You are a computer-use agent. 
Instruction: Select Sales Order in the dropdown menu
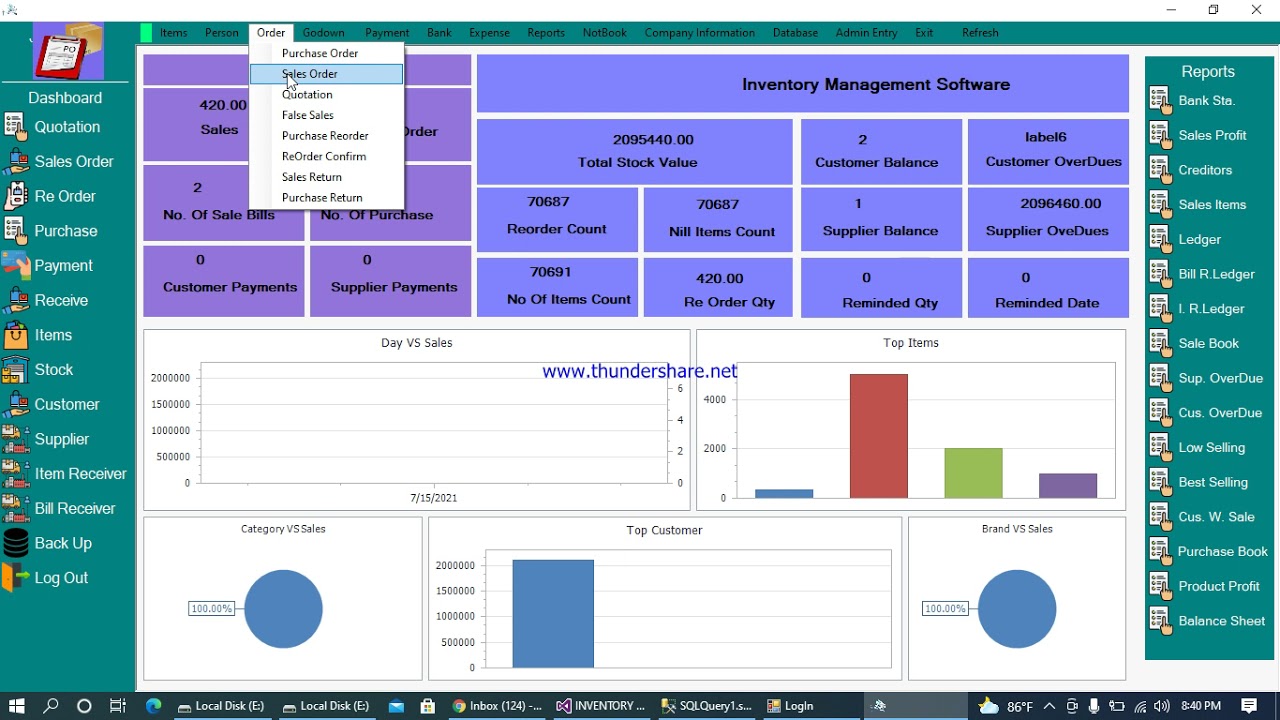pyautogui.click(x=327, y=74)
